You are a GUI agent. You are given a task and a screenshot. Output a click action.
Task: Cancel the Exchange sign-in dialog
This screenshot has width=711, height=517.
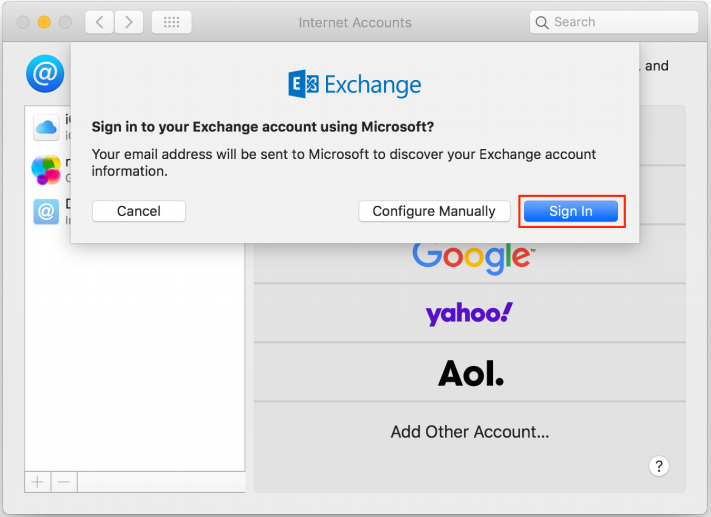click(139, 211)
